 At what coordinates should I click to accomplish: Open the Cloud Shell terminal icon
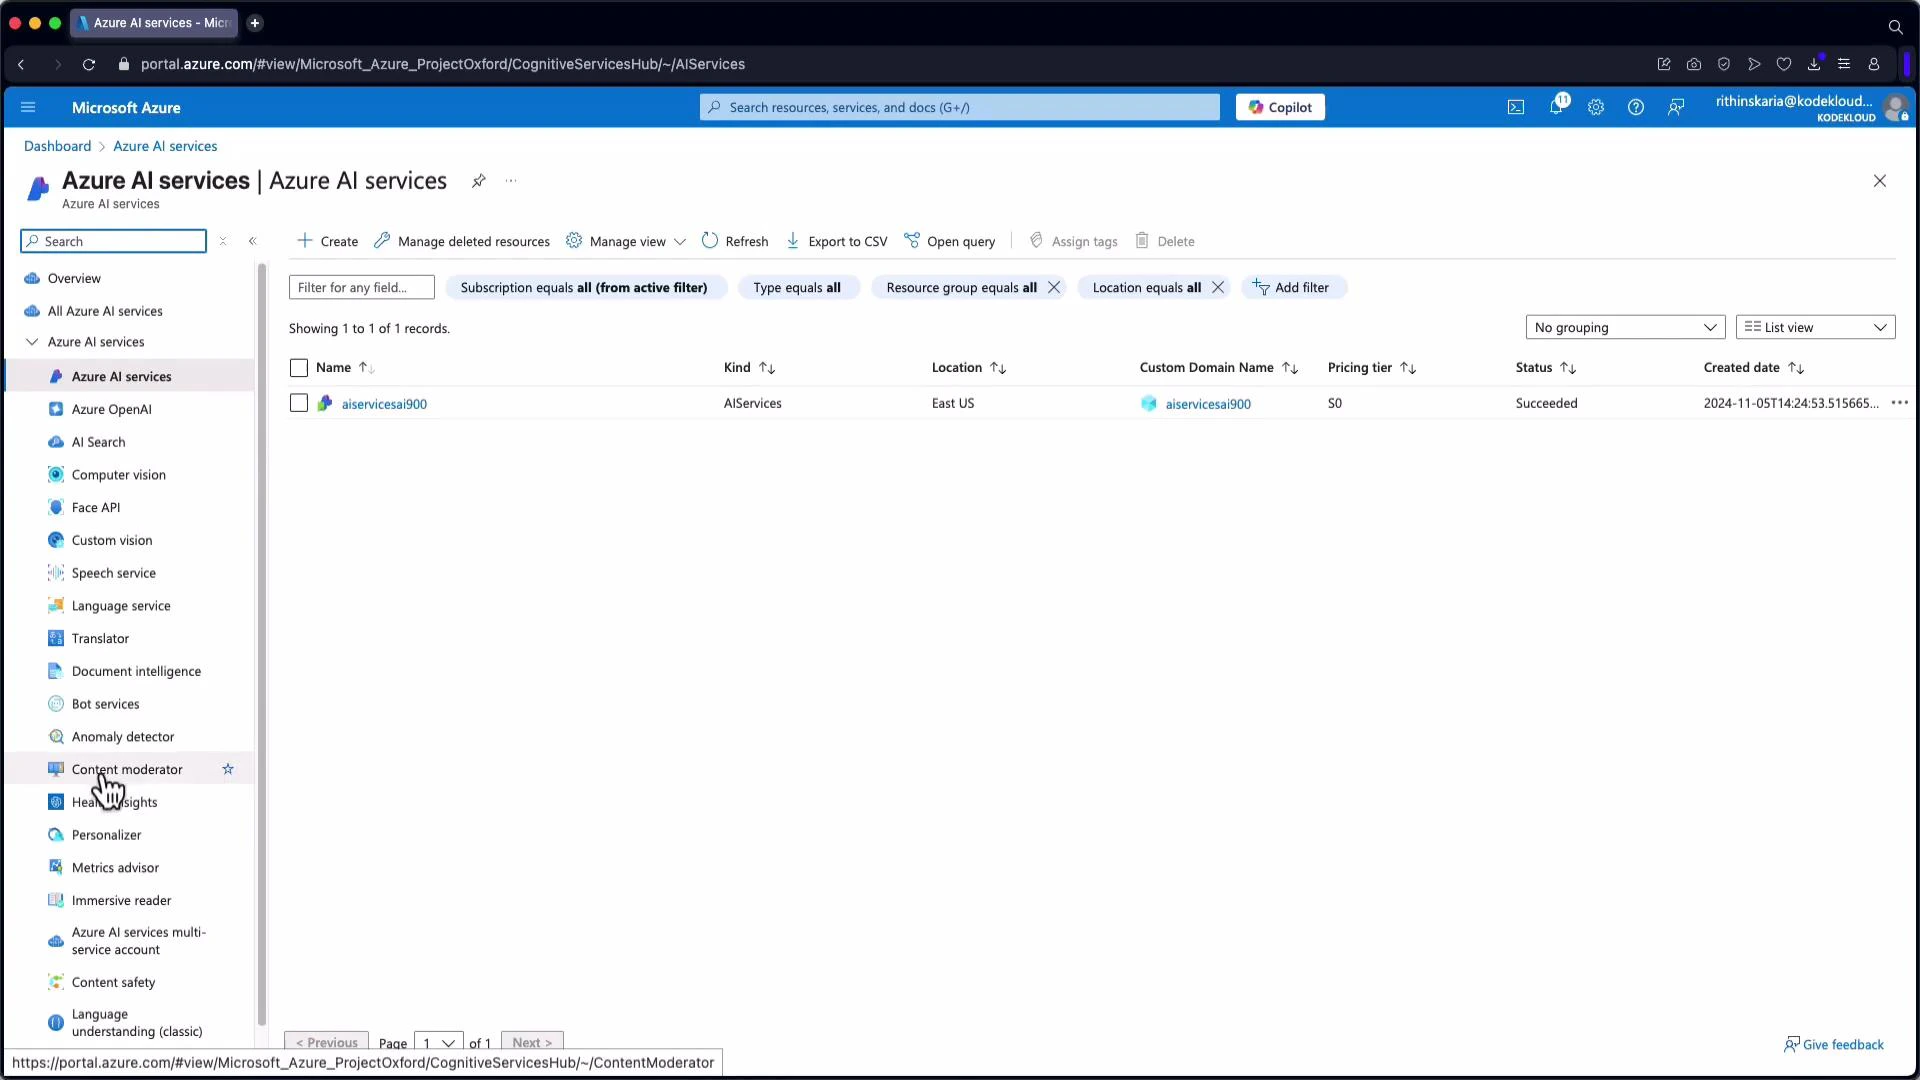(1516, 107)
